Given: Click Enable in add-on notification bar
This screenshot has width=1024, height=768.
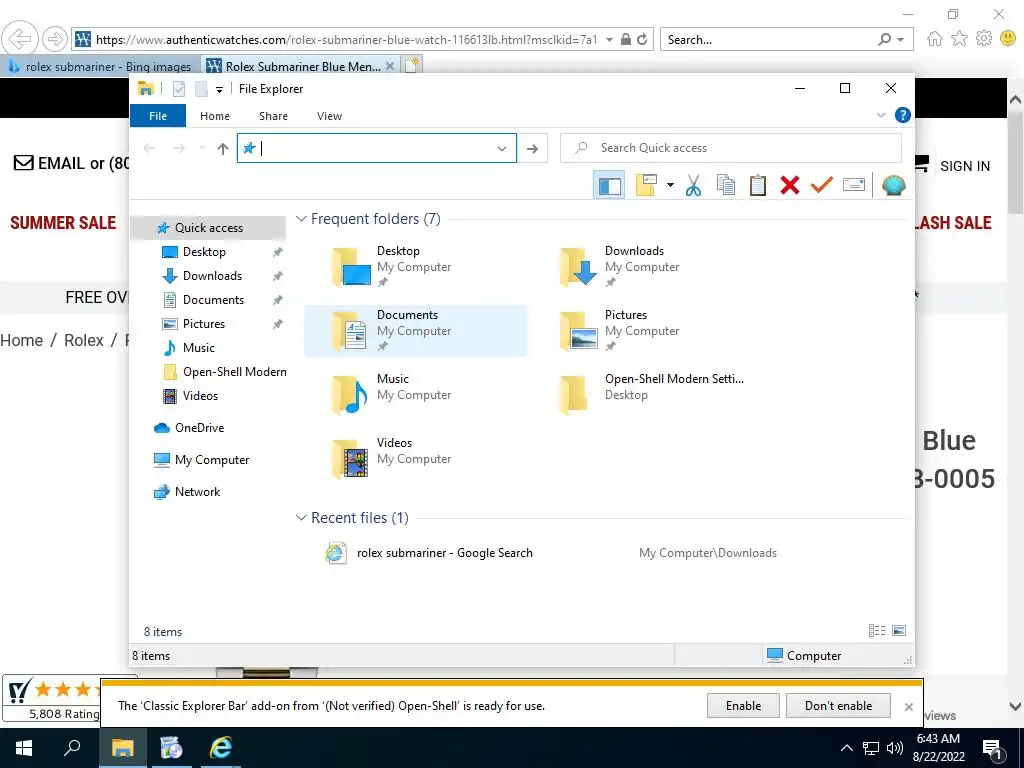Looking at the screenshot, I should pos(743,706).
